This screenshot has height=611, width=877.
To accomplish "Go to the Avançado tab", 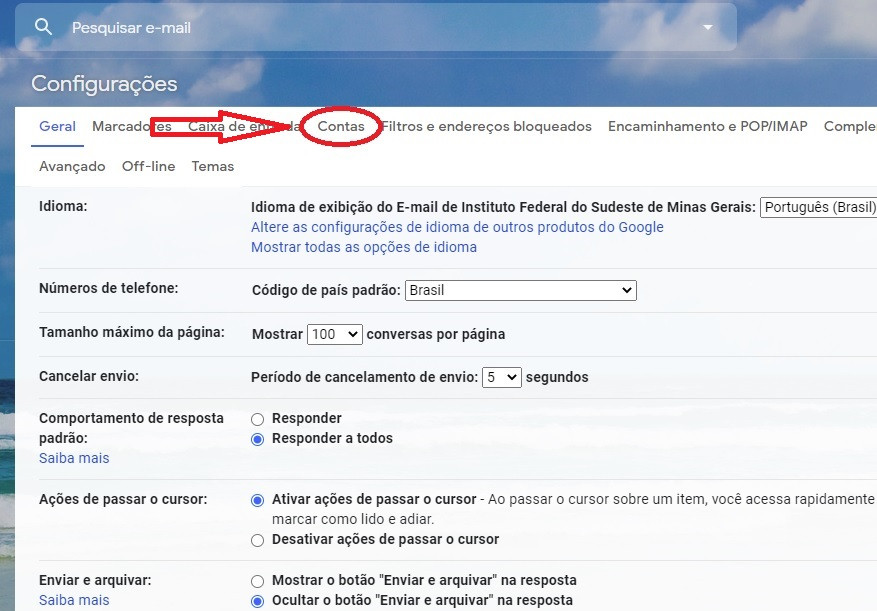I will (x=72, y=166).
